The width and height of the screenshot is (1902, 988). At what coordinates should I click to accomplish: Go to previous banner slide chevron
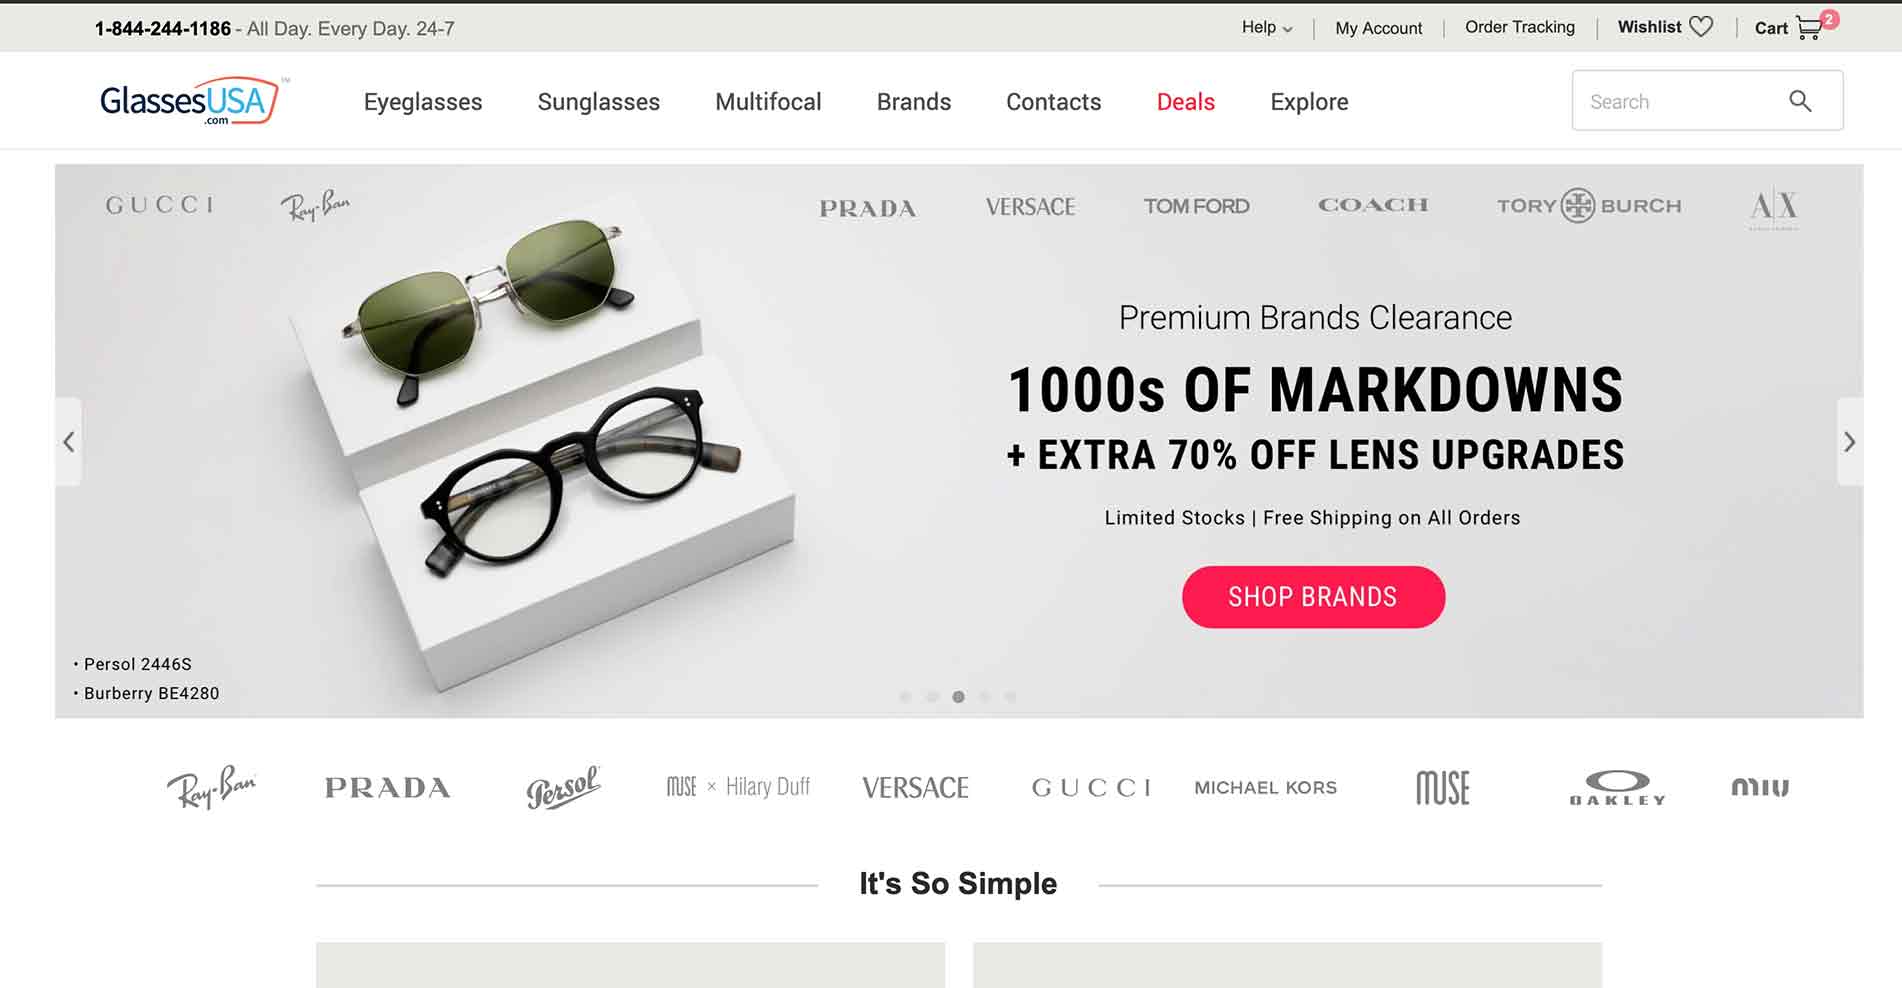point(69,442)
